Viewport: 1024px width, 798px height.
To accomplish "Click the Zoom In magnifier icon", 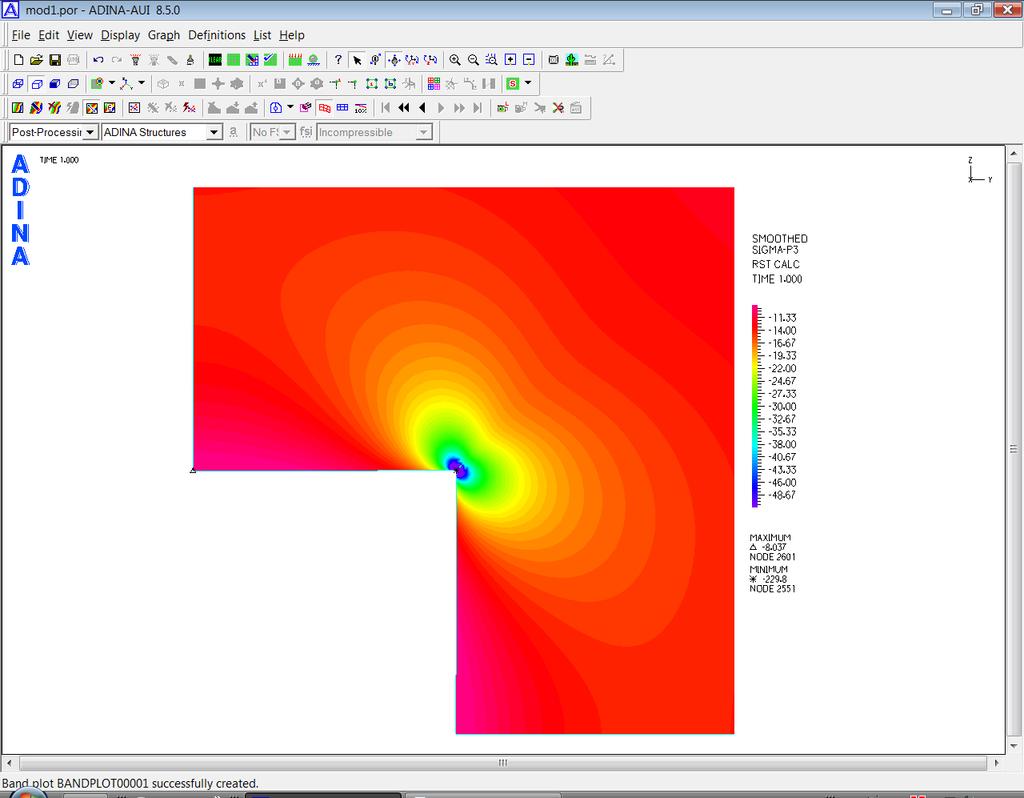I will 455,60.
